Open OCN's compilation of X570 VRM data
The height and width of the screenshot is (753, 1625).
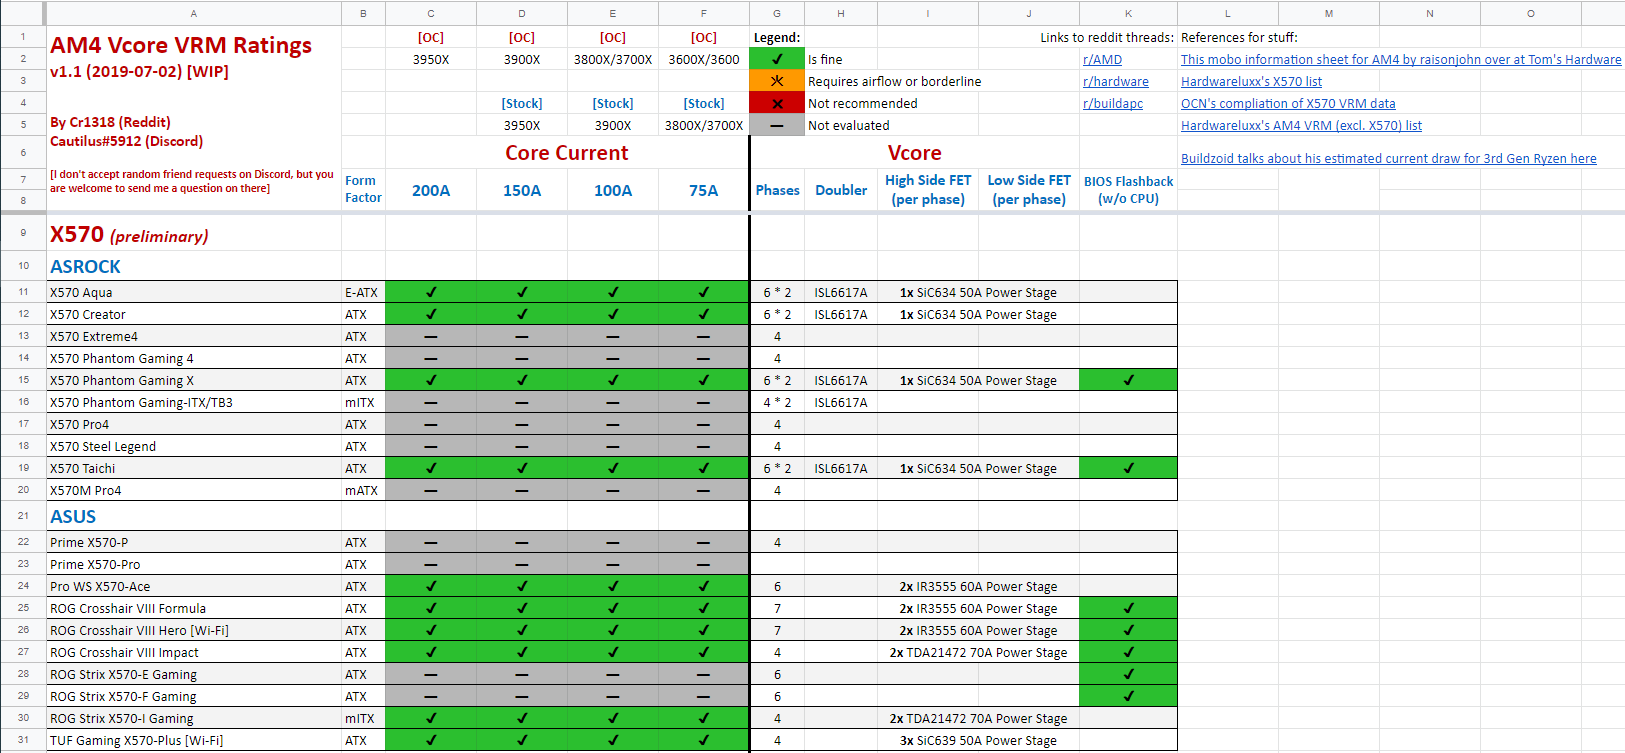1288,103
